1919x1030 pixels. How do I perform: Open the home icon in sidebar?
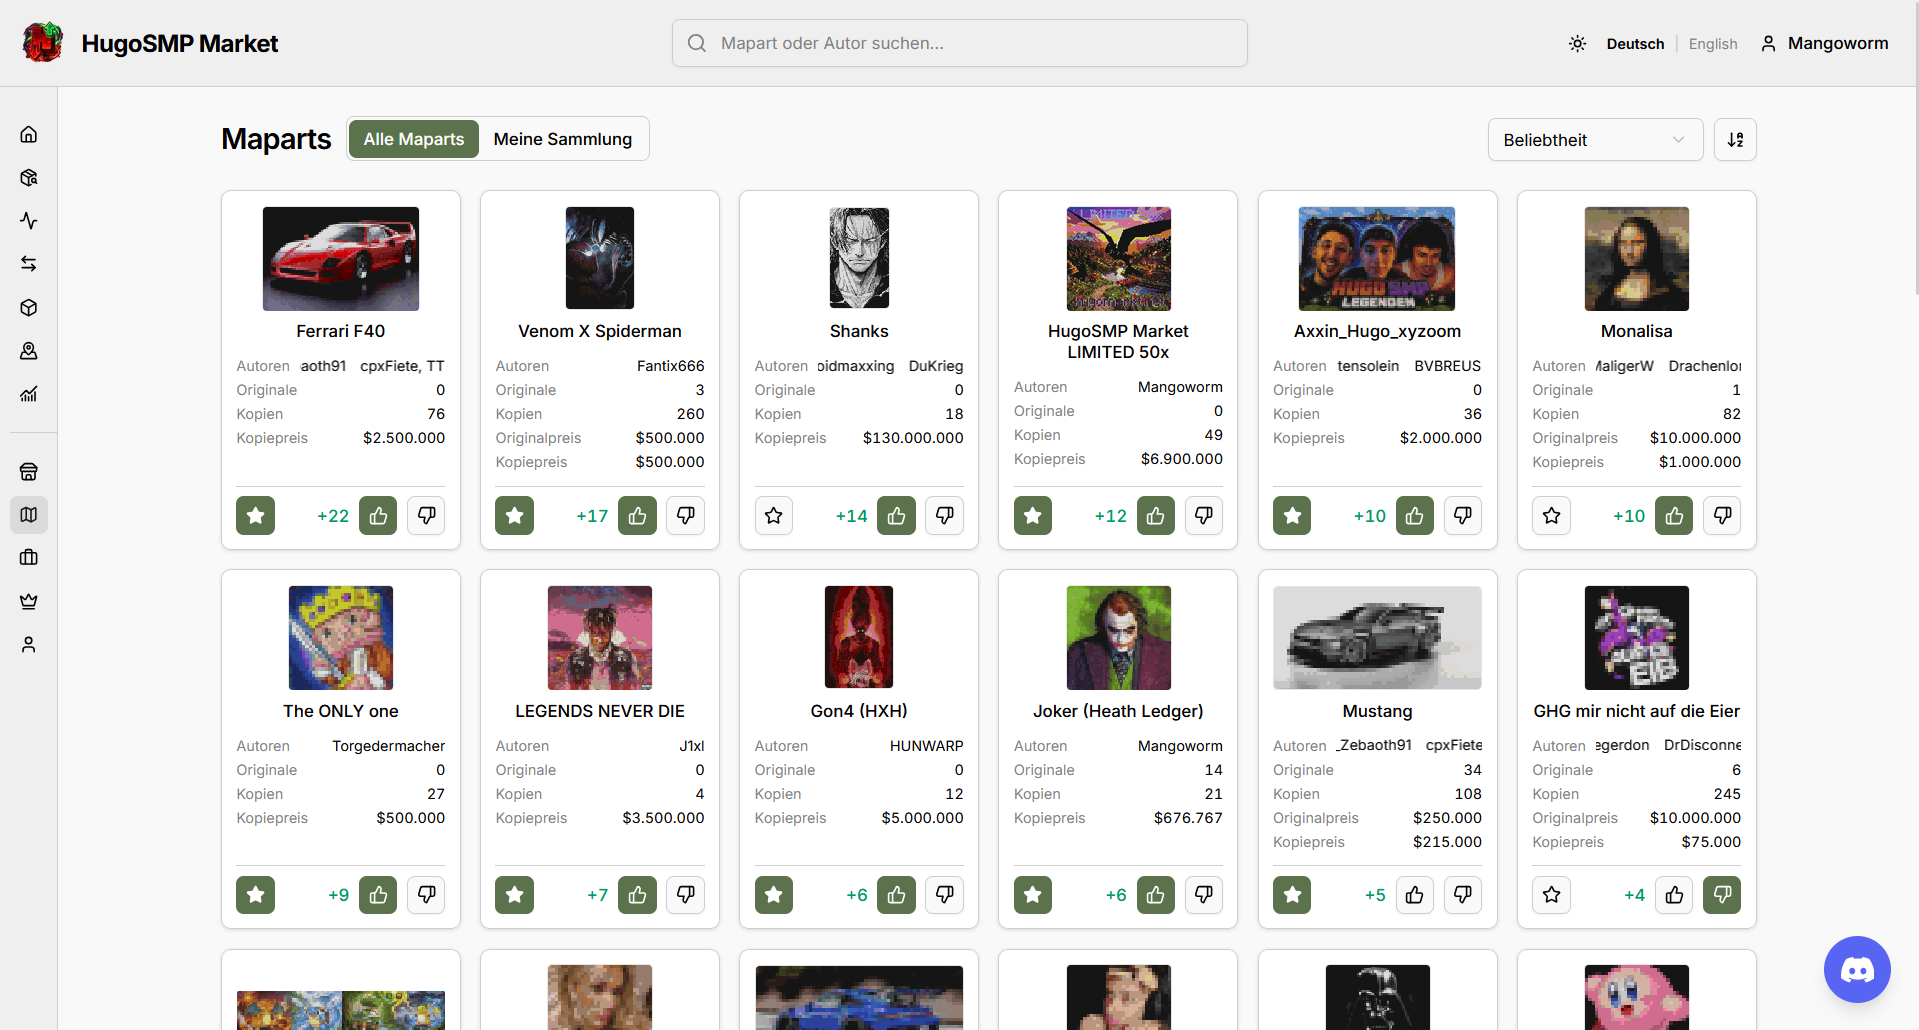click(x=29, y=134)
